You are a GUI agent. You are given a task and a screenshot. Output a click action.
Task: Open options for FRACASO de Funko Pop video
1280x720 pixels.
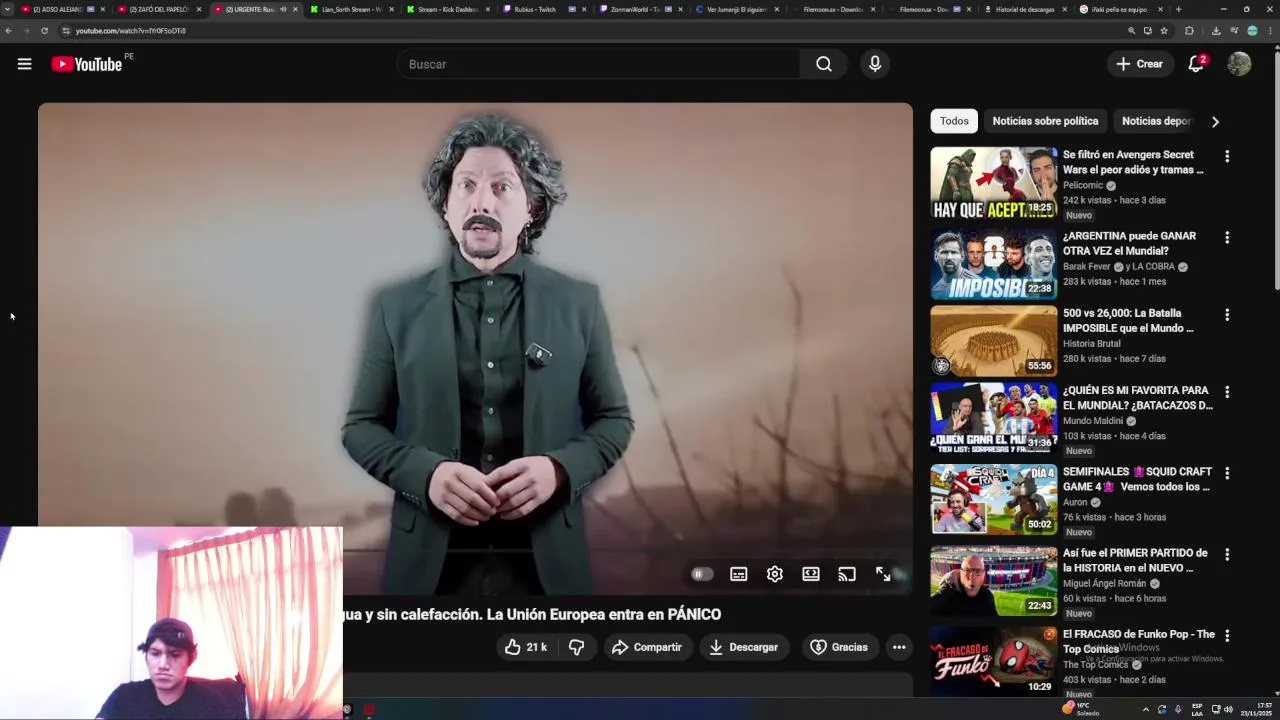click(1227, 636)
